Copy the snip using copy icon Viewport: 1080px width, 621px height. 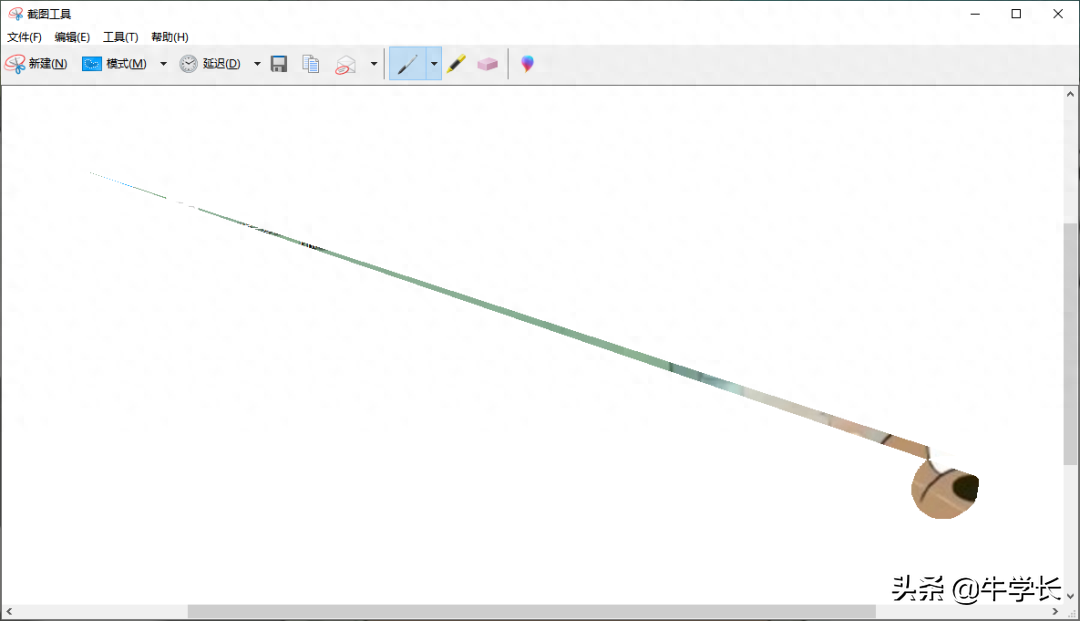[311, 64]
